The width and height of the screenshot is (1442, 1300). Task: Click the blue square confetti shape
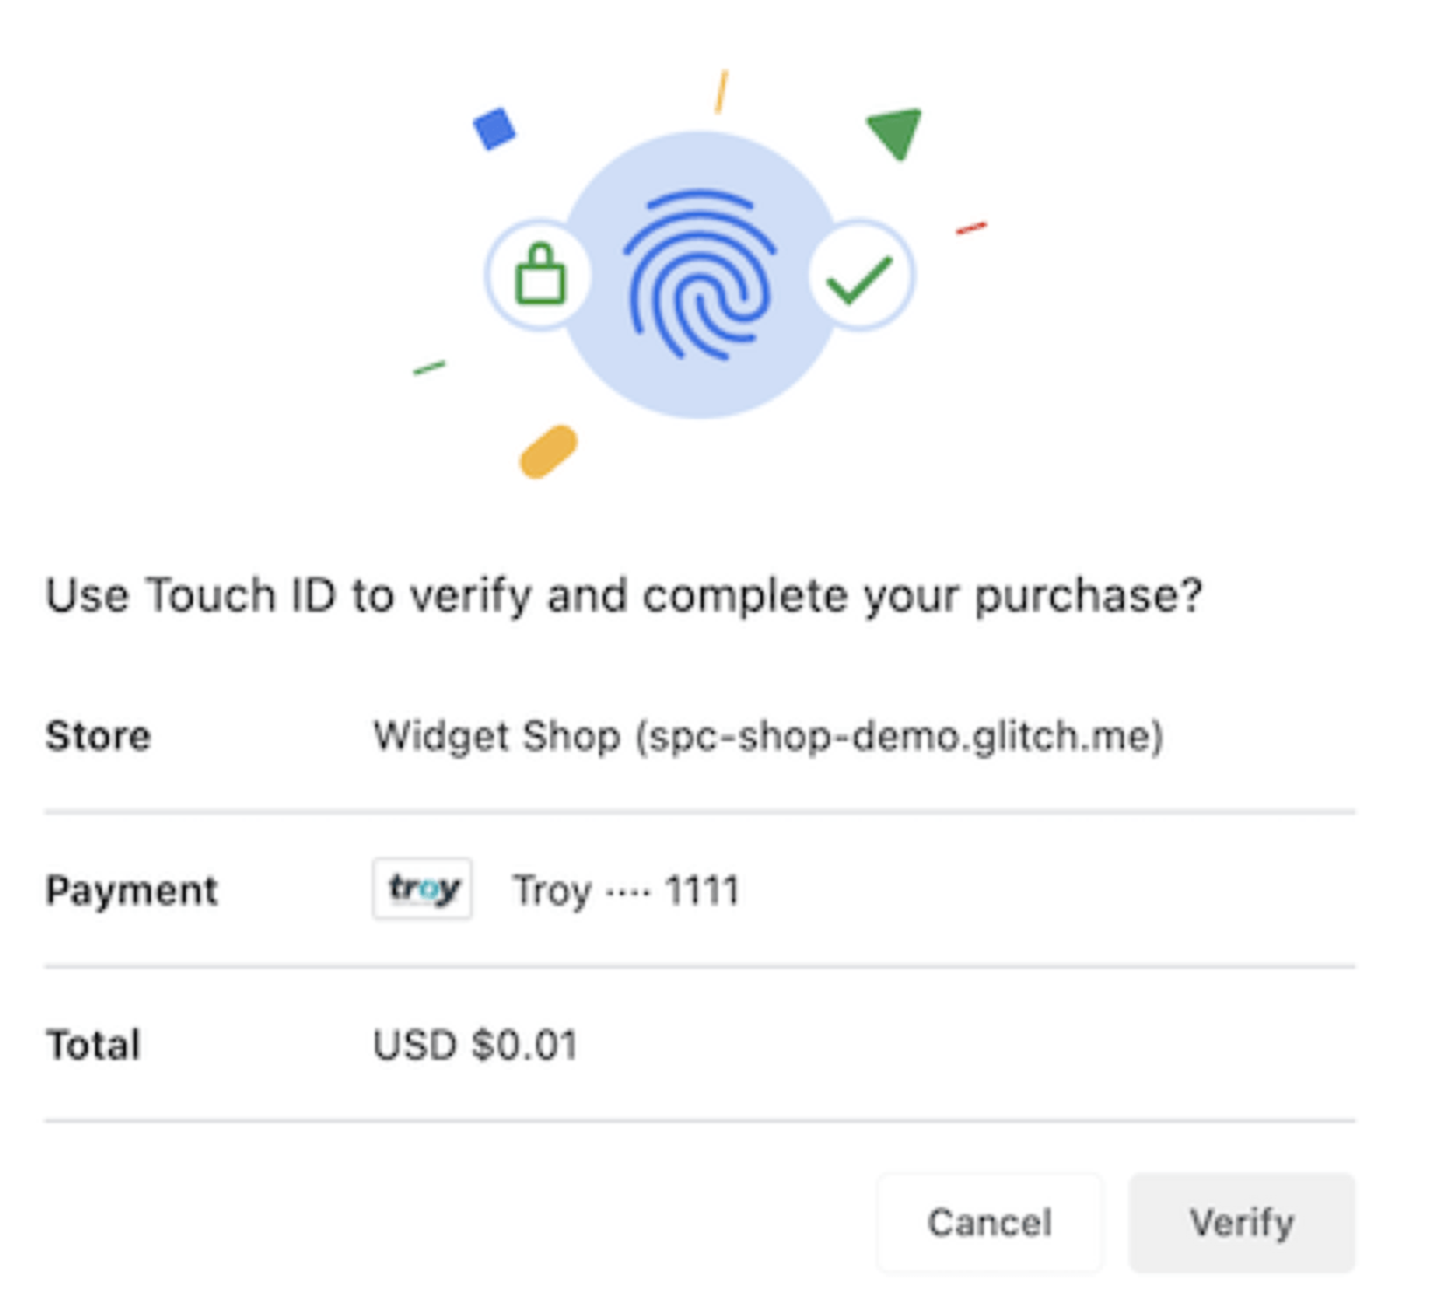(494, 129)
